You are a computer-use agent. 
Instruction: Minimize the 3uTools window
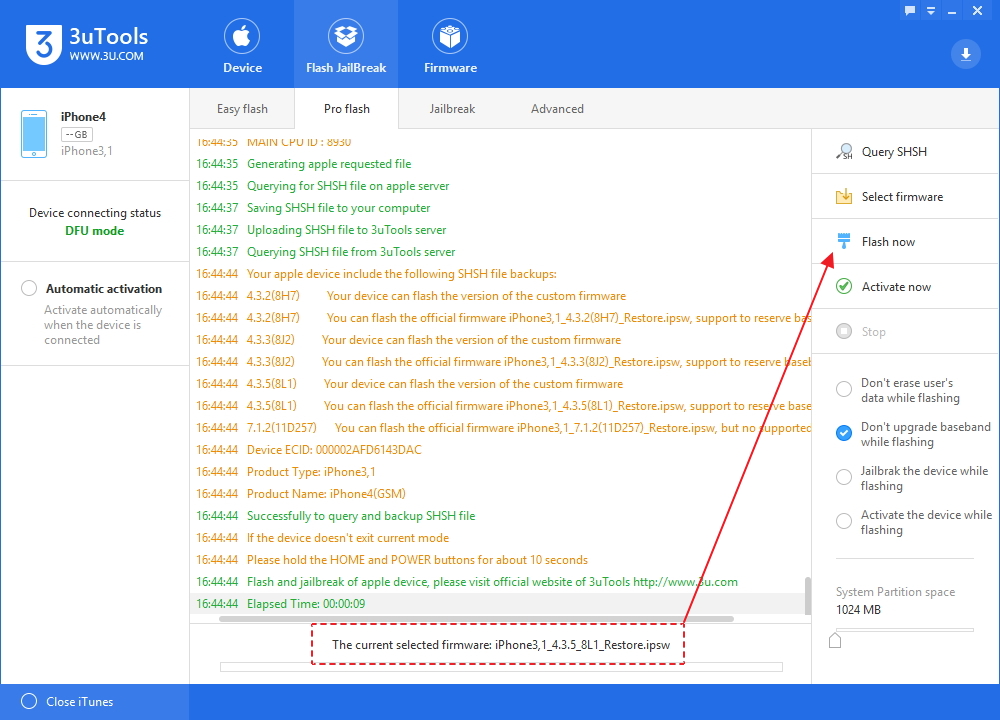(x=952, y=11)
